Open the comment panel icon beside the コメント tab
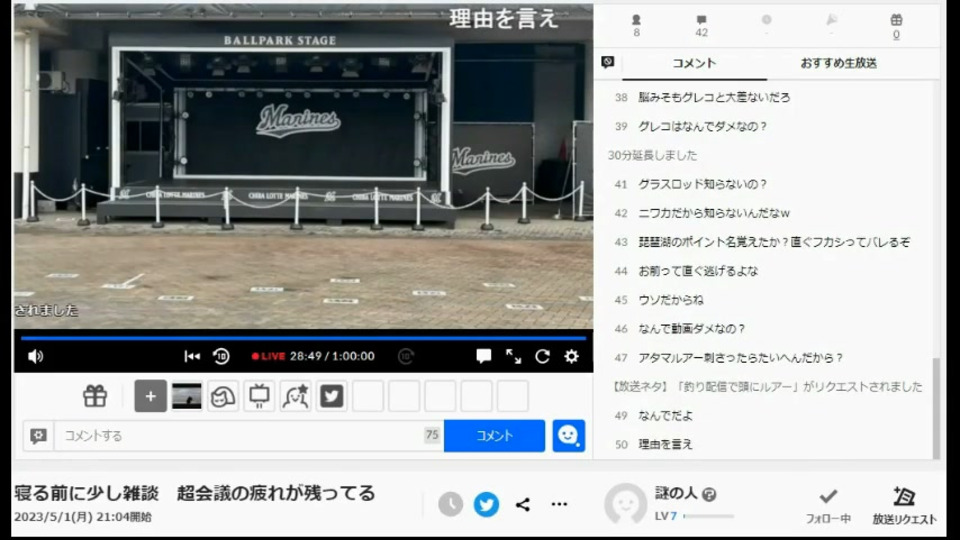The width and height of the screenshot is (960, 540). pyautogui.click(x=607, y=62)
